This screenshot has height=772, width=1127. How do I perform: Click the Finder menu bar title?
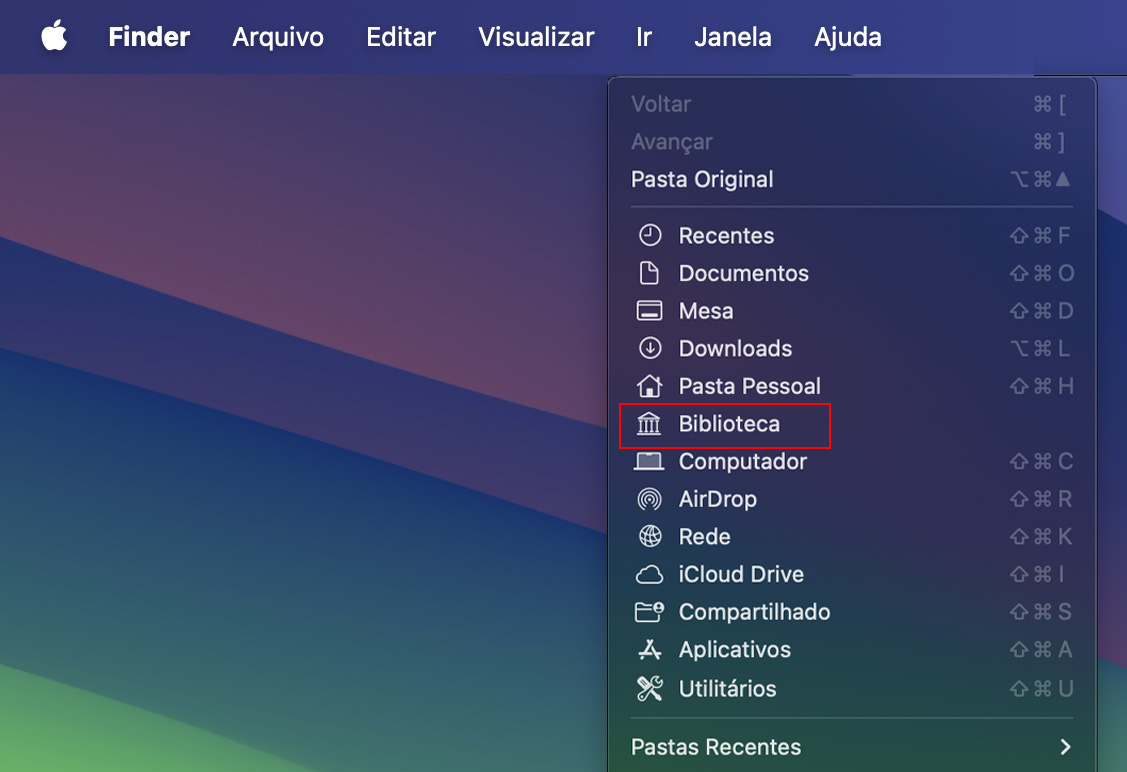click(x=148, y=36)
